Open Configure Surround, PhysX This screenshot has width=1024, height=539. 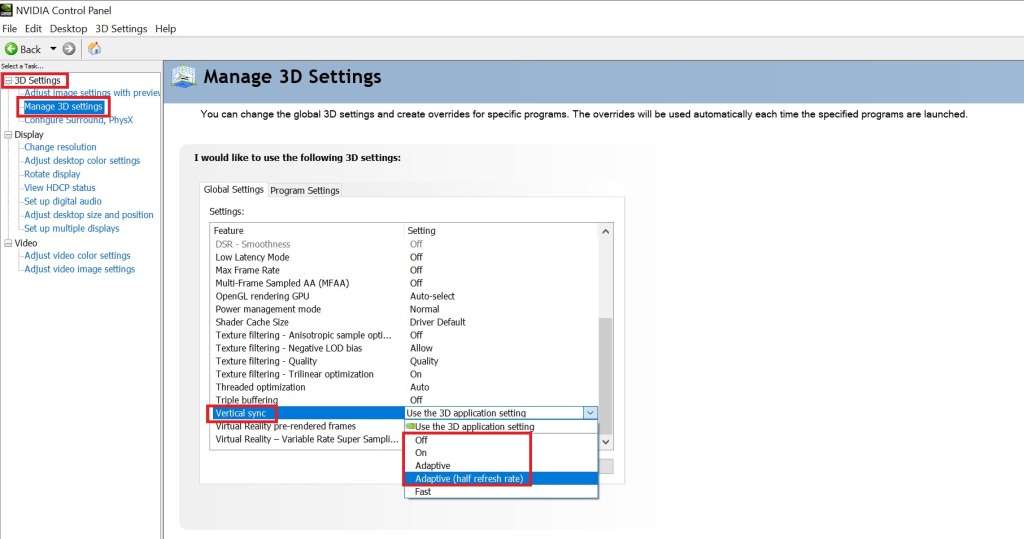pos(78,120)
